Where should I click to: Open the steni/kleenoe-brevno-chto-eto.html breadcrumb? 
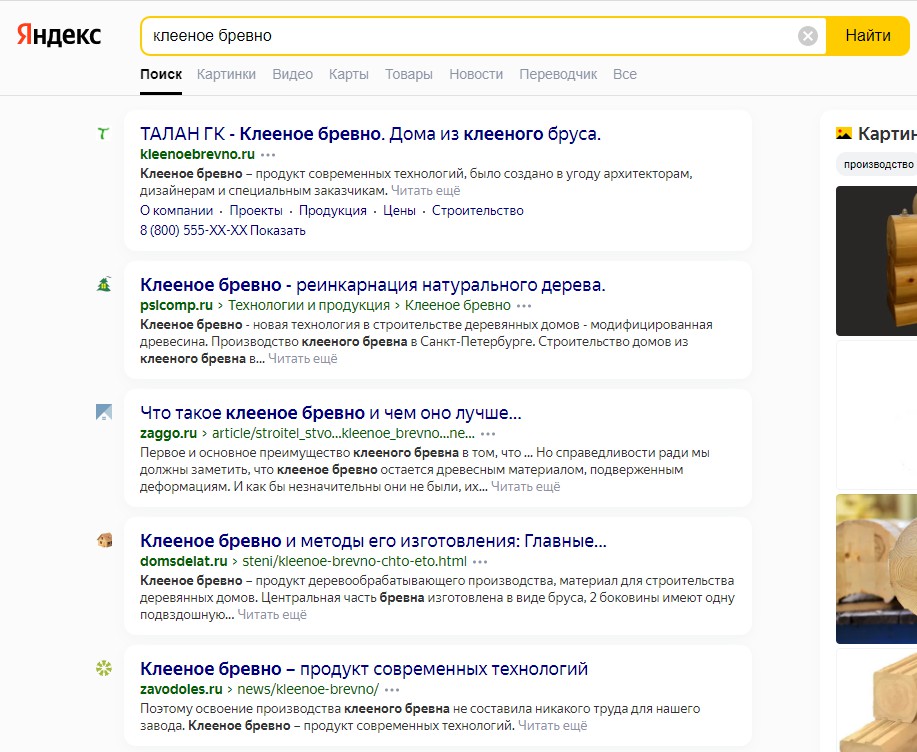tap(354, 561)
